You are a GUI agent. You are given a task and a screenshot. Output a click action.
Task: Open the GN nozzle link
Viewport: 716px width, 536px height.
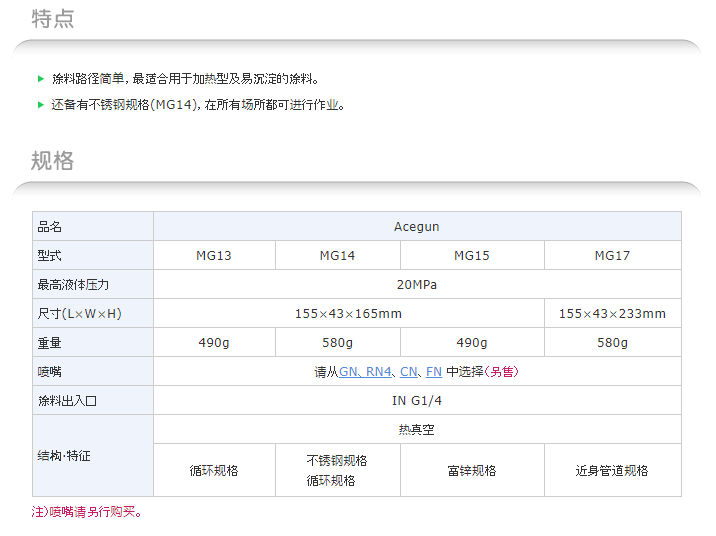tap(349, 372)
